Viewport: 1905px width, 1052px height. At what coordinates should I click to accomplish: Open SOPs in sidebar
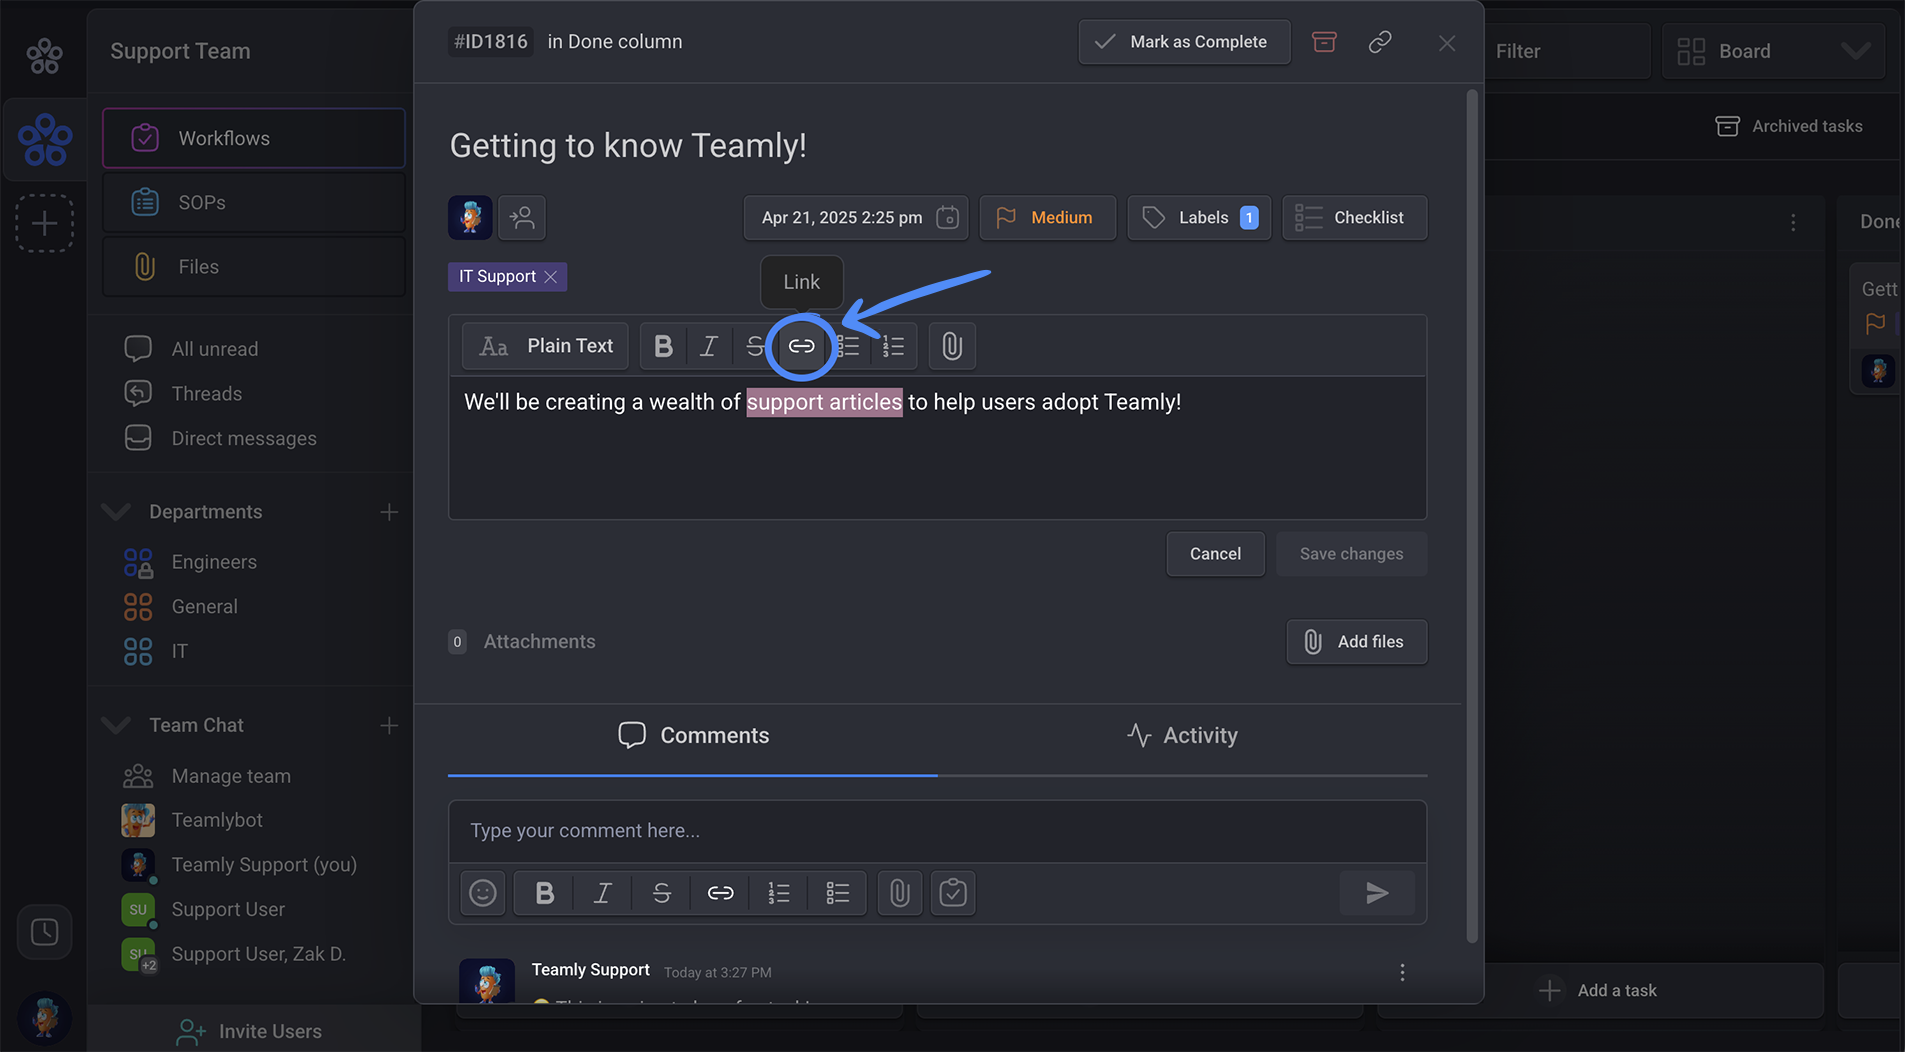coord(254,202)
